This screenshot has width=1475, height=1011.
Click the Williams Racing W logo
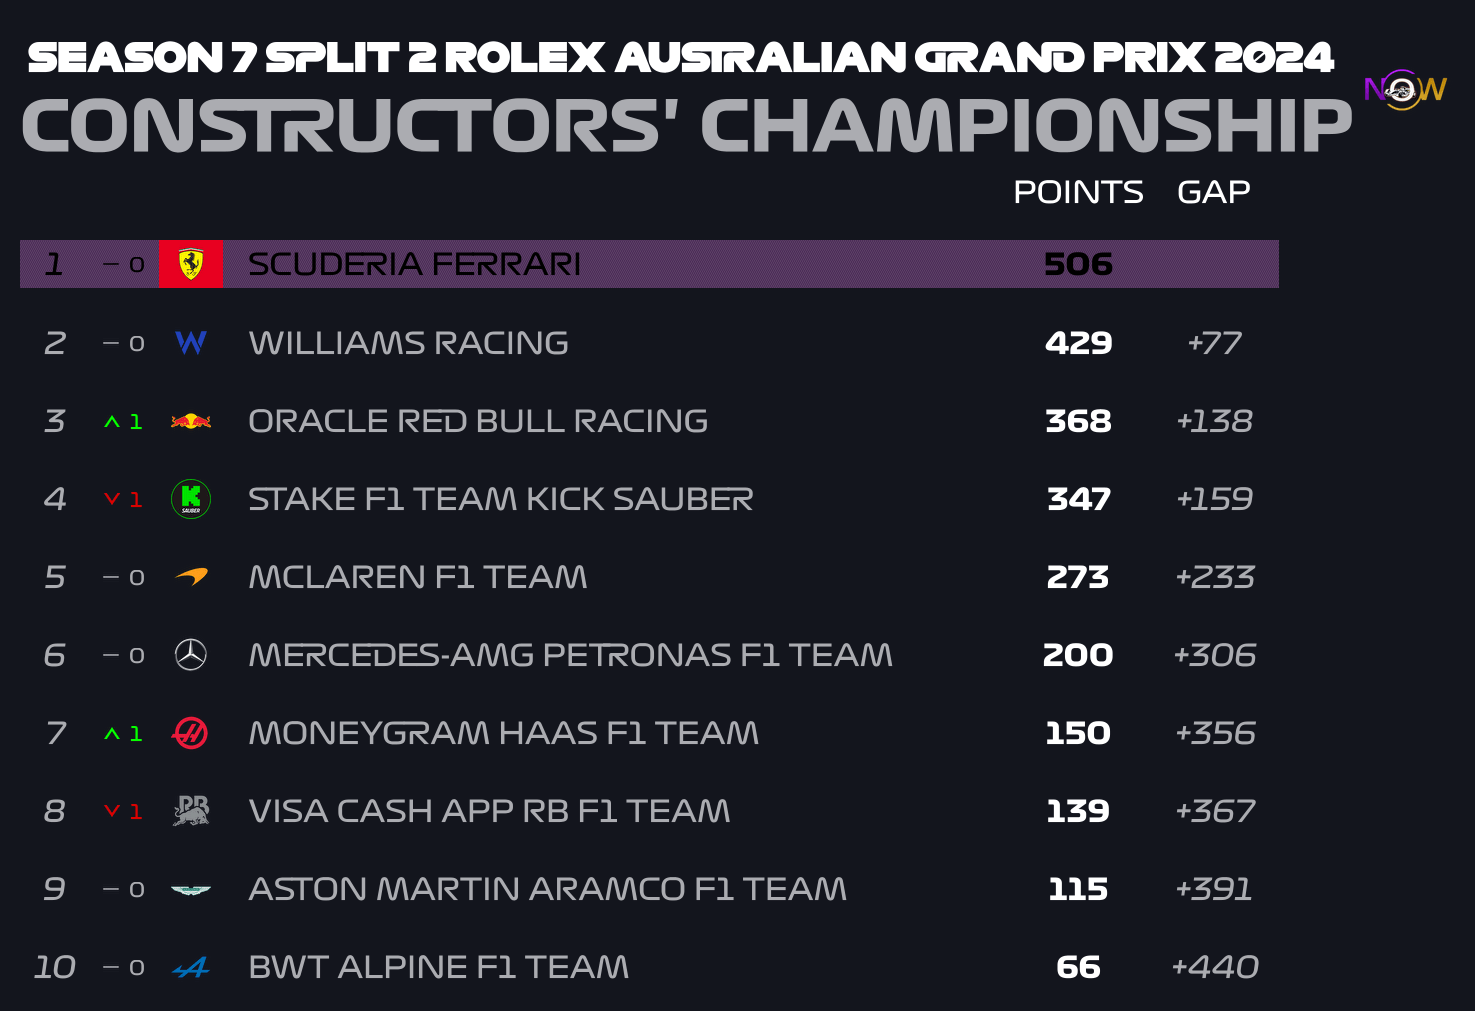[191, 343]
